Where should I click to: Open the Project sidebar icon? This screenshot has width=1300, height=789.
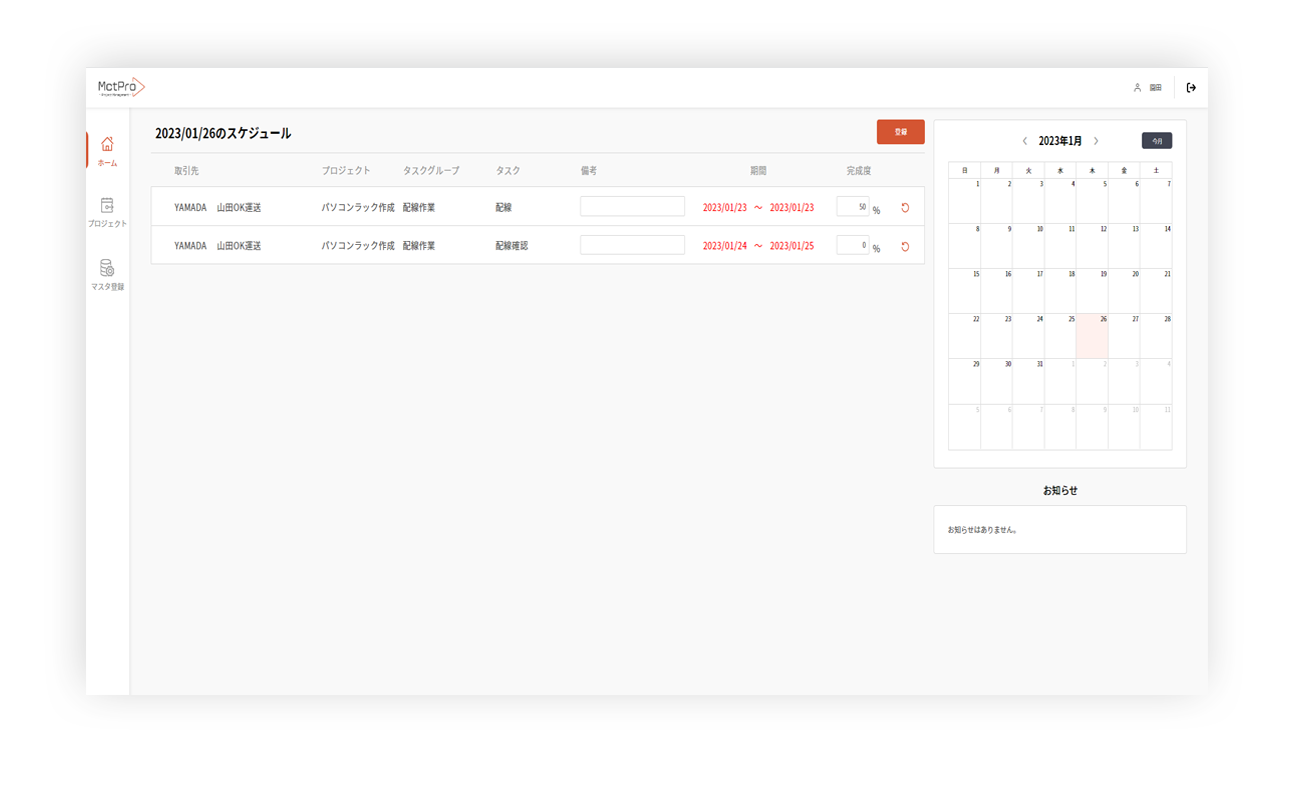[107, 211]
